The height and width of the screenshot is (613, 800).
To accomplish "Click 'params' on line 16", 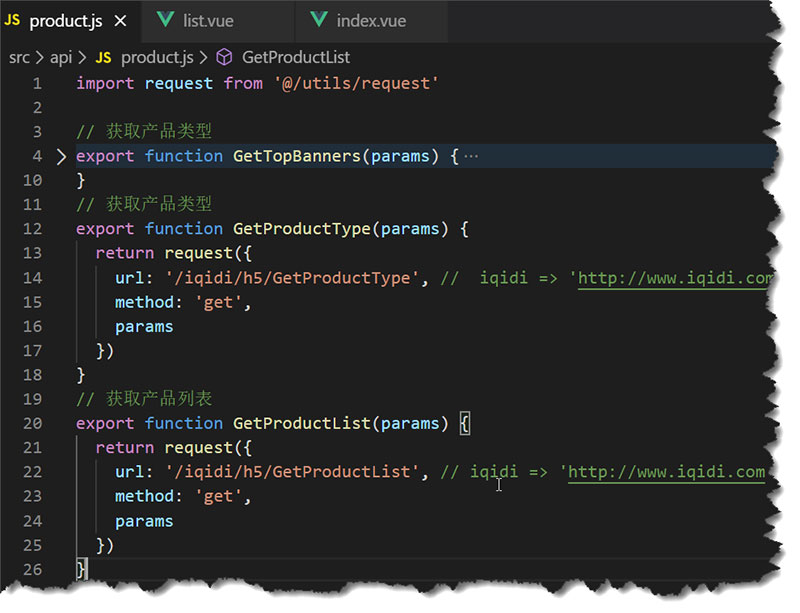I will coord(144,327).
